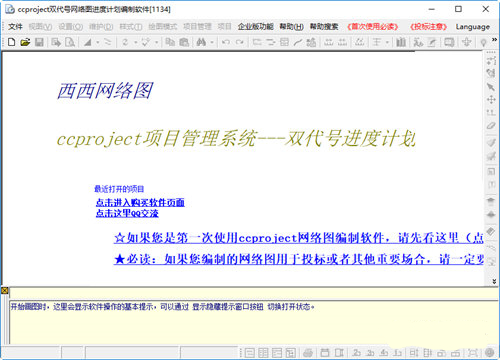The width and height of the screenshot is (500, 360).
Task: Open the 帮助搜索 menu
Action: coord(324,27)
